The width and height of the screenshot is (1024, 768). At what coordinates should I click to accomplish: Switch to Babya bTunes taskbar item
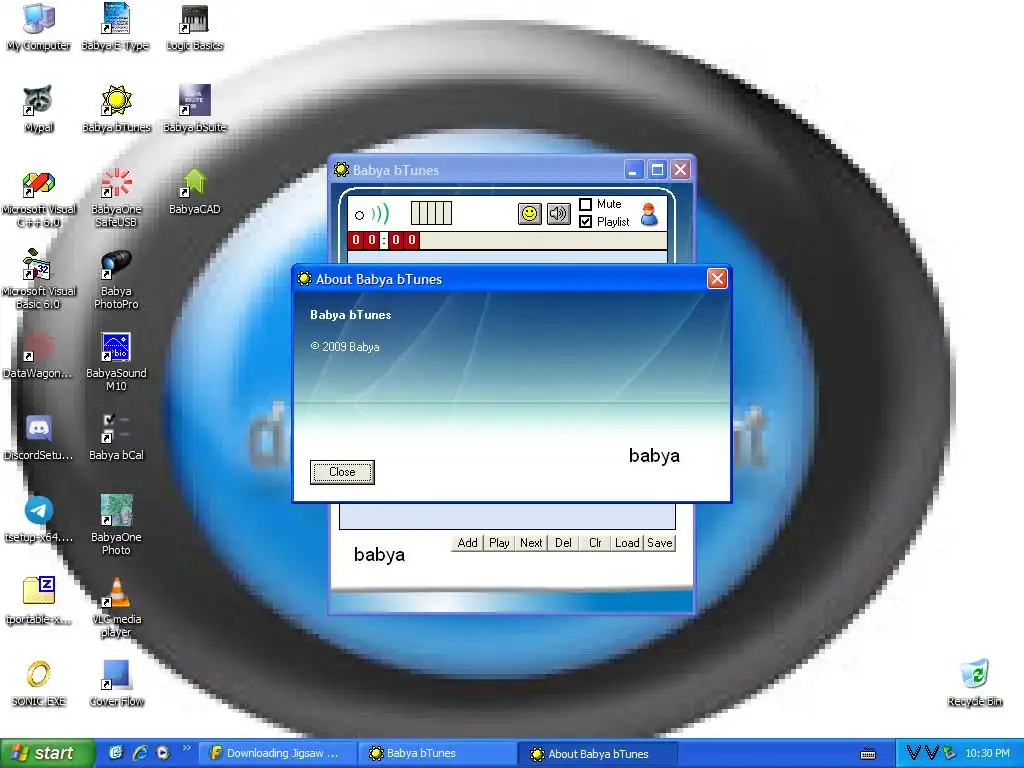click(x=438, y=753)
